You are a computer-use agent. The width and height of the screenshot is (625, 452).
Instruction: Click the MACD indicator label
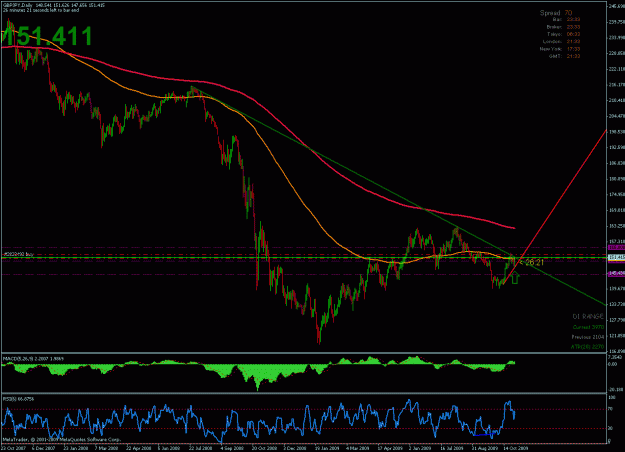pyautogui.click(x=33, y=359)
